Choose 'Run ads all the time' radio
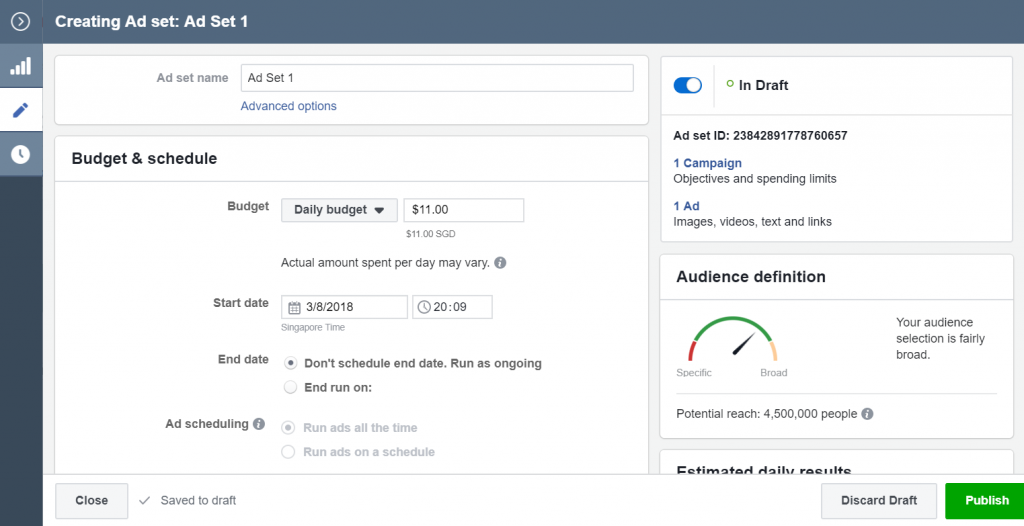The height and width of the screenshot is (526, 1024). (x=288, y=428)
